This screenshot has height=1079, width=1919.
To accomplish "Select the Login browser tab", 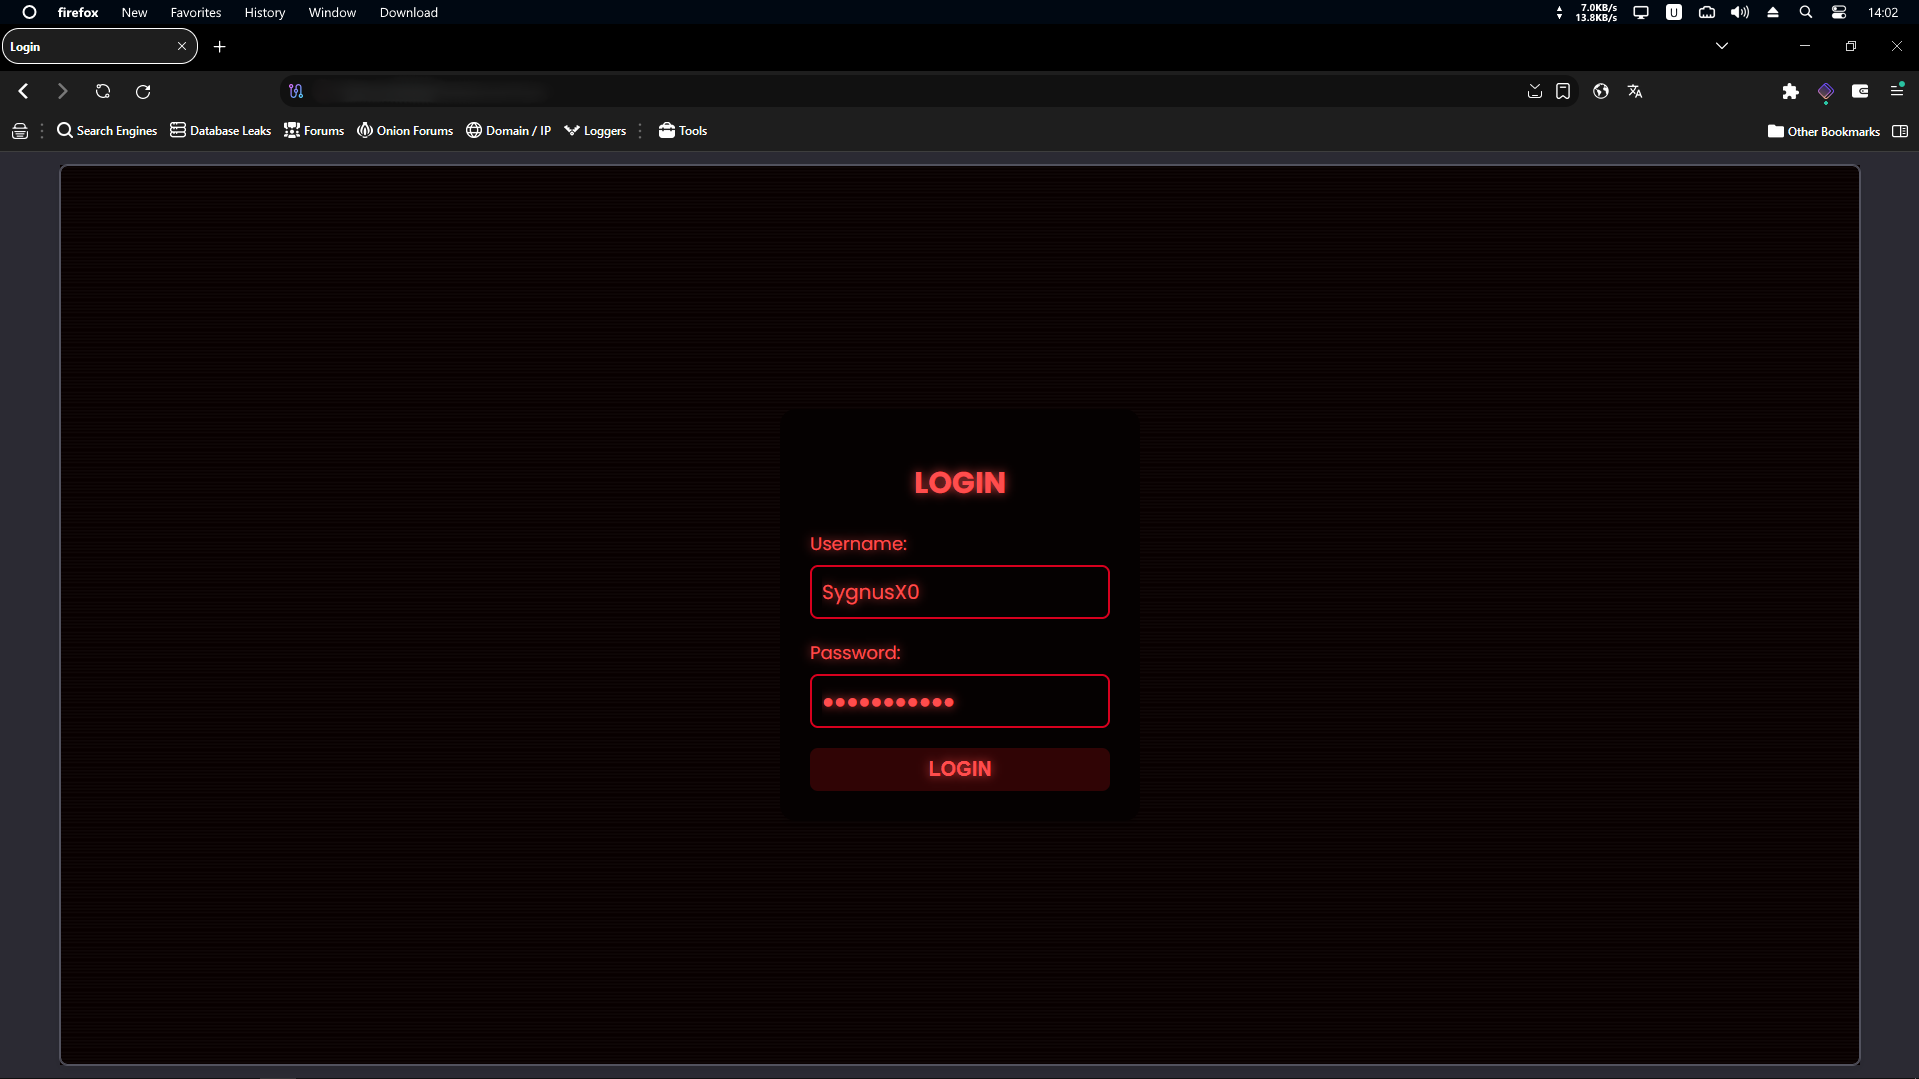I will coord(100,46).
